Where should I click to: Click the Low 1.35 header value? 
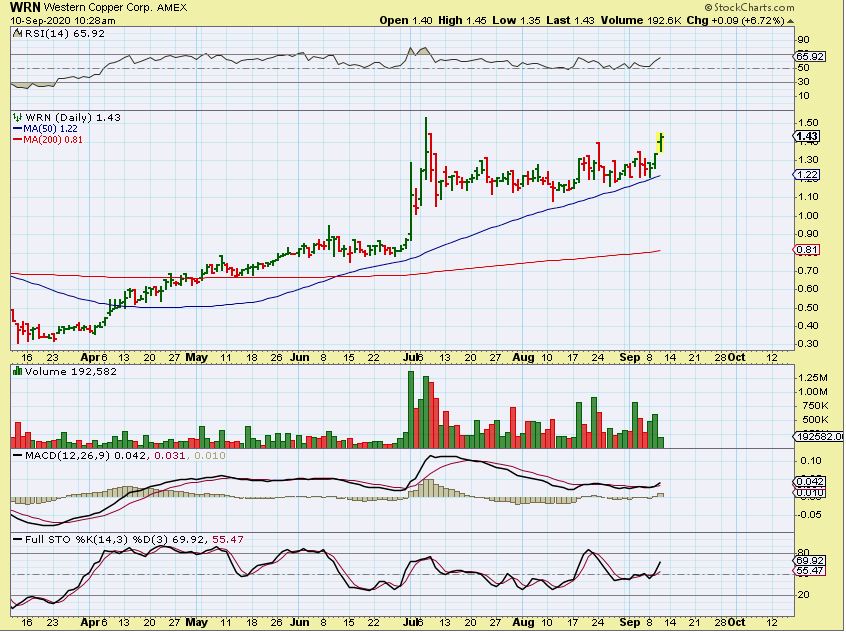(x=516, y=21)
